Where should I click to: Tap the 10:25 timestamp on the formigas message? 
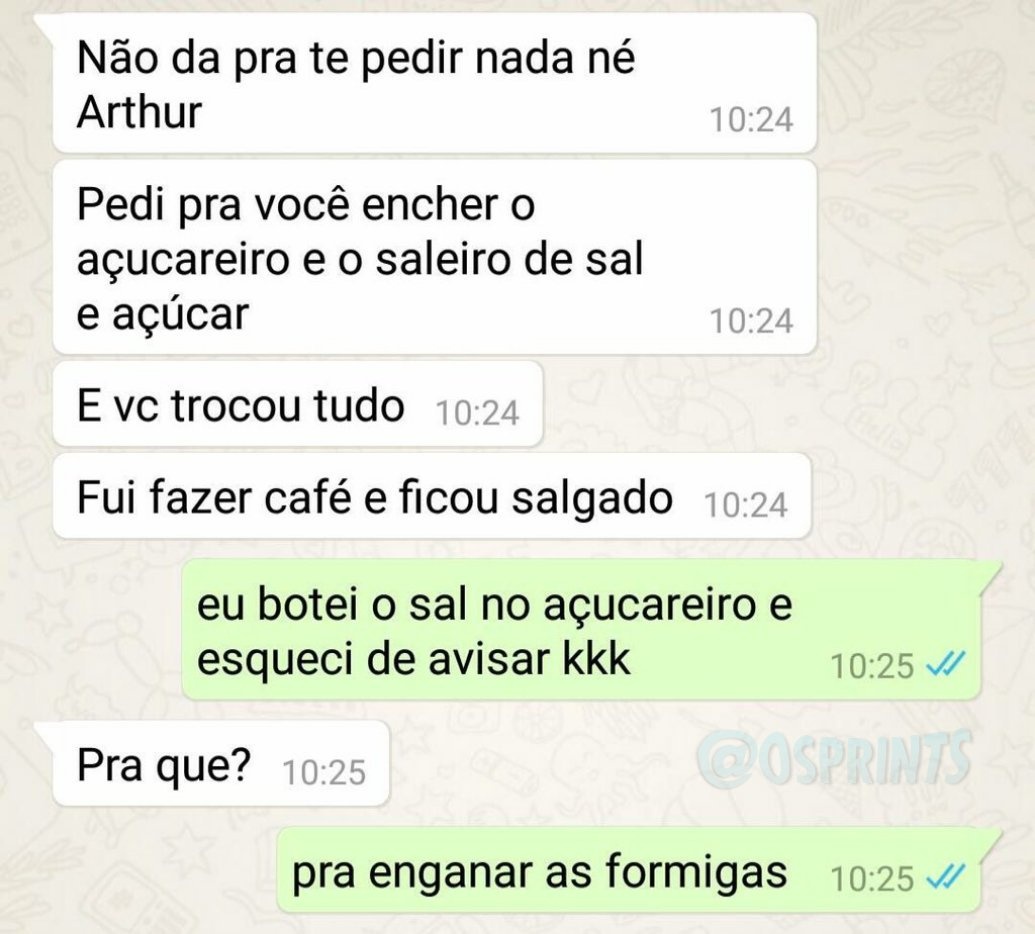coord(872,879)
